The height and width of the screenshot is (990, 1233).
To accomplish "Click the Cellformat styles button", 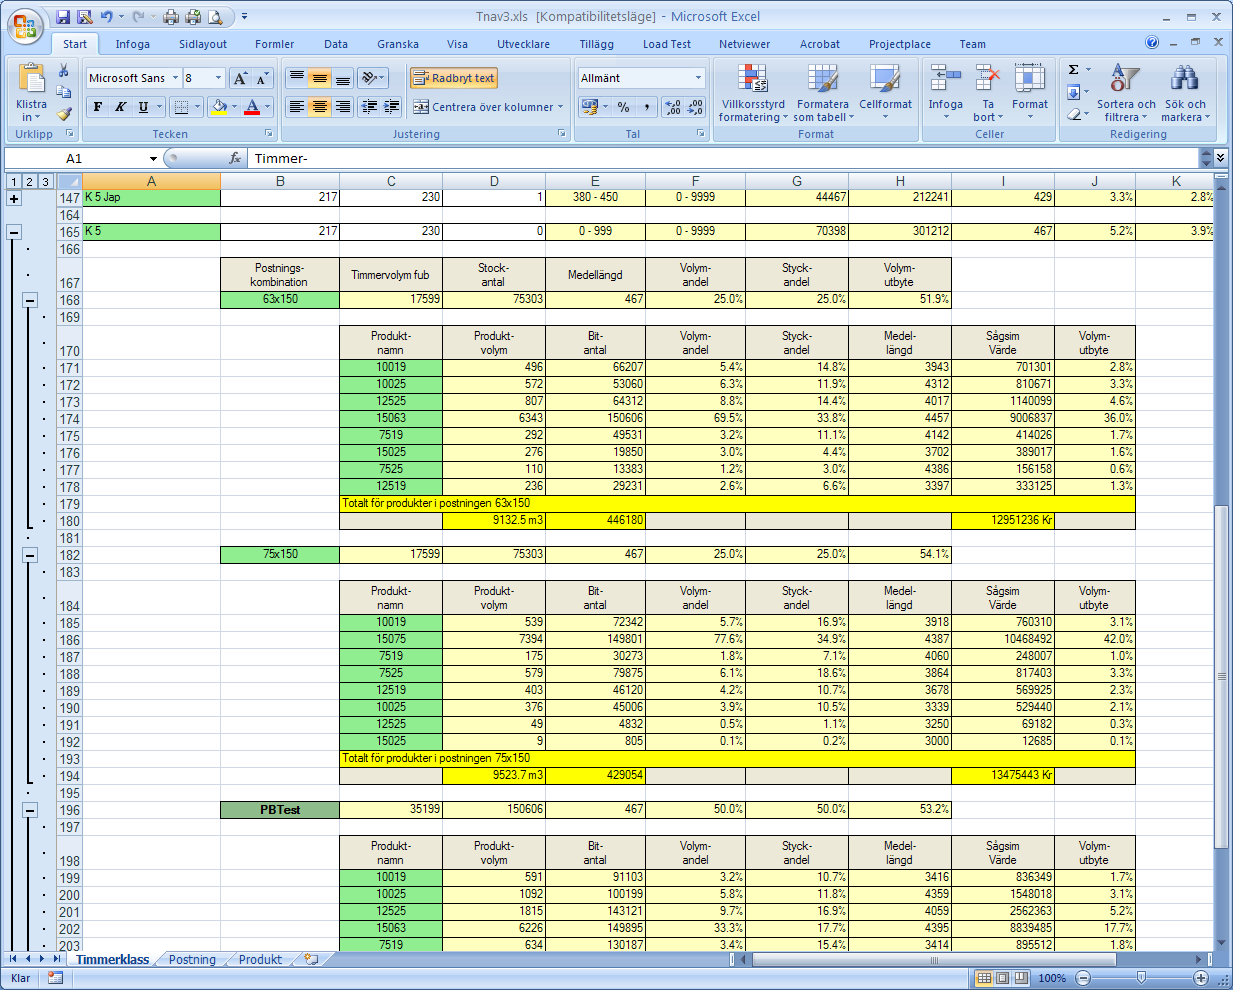I will pos(885,92).
